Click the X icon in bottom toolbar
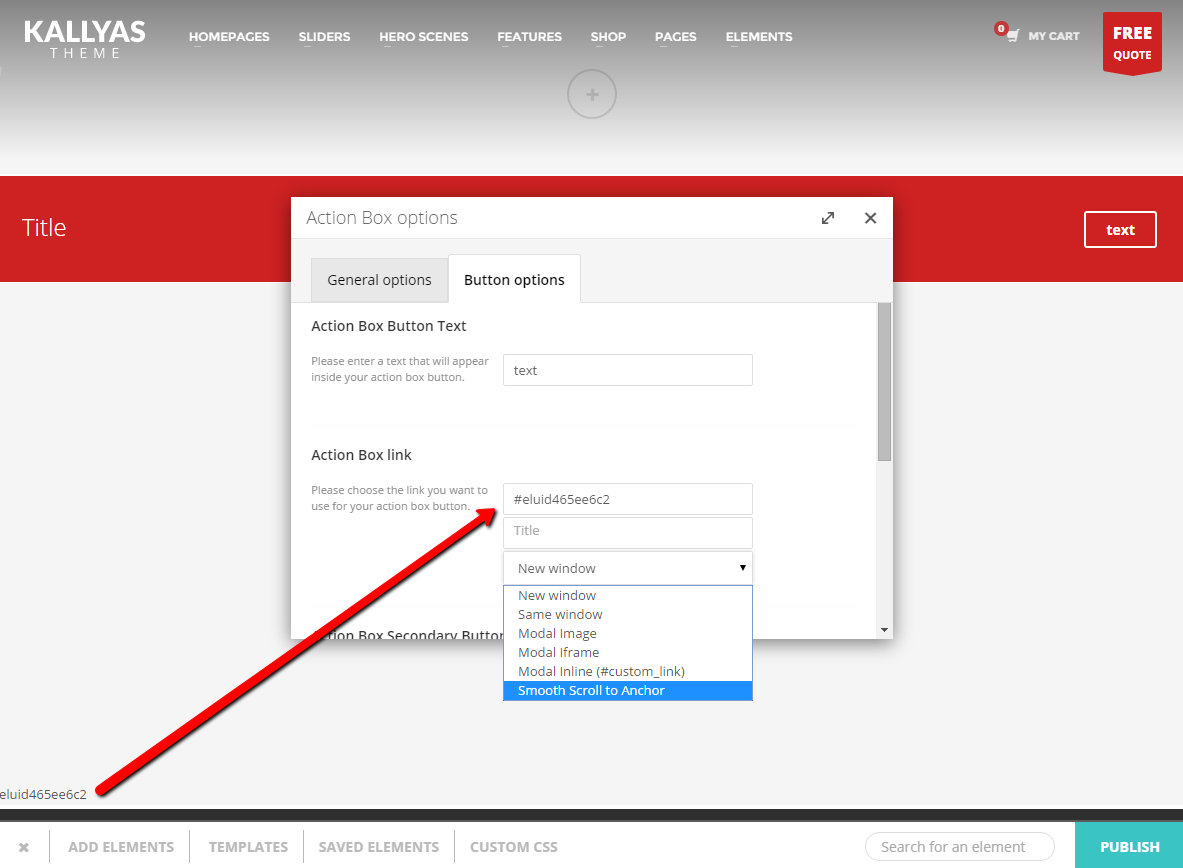This screenshot has height=868, width=1183. tap(24, 847)
